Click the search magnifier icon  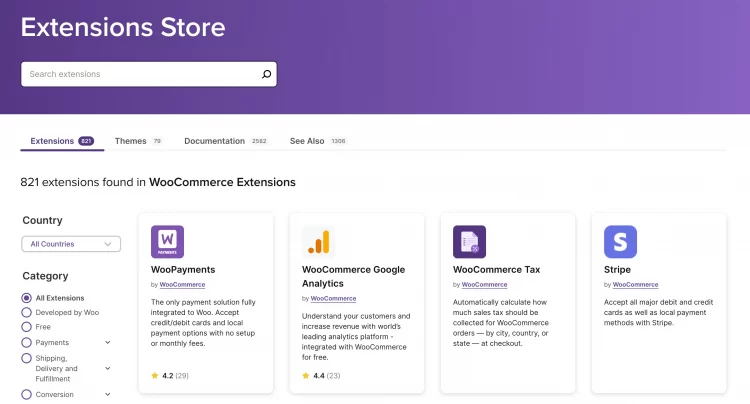[266, 74]
